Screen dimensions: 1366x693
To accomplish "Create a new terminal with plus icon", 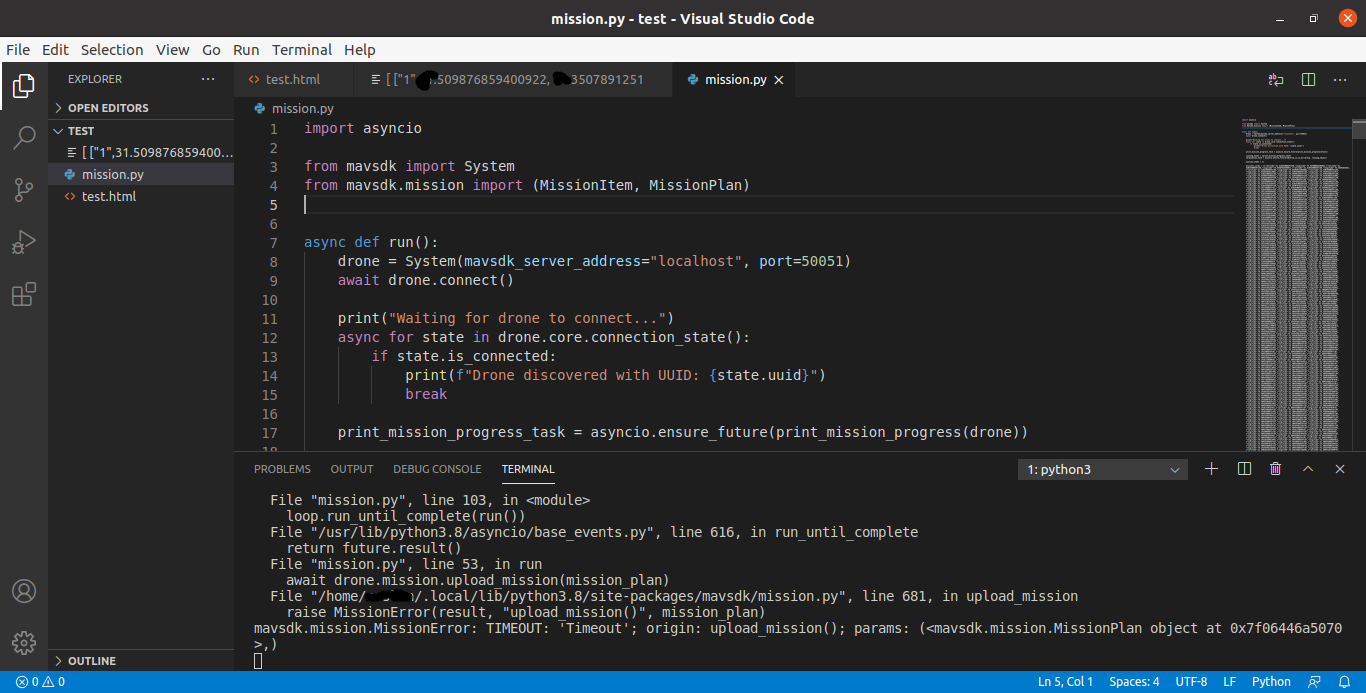I will point(1211,469).
